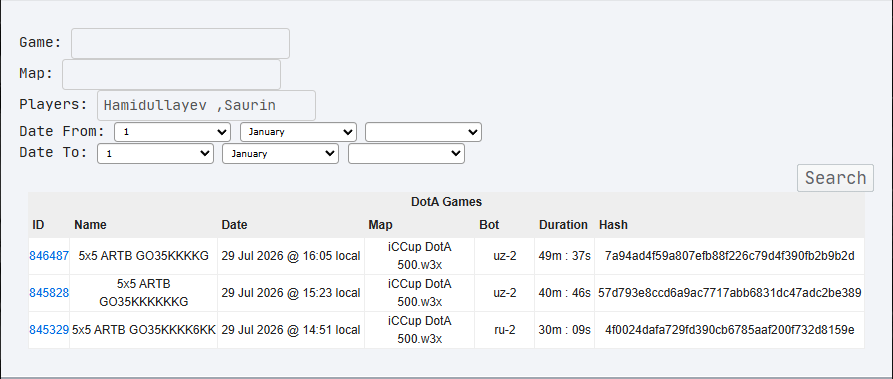The width and height of the screenshot is (893, 379).
Task: Click the Duration column header
Action: [563, 225]
